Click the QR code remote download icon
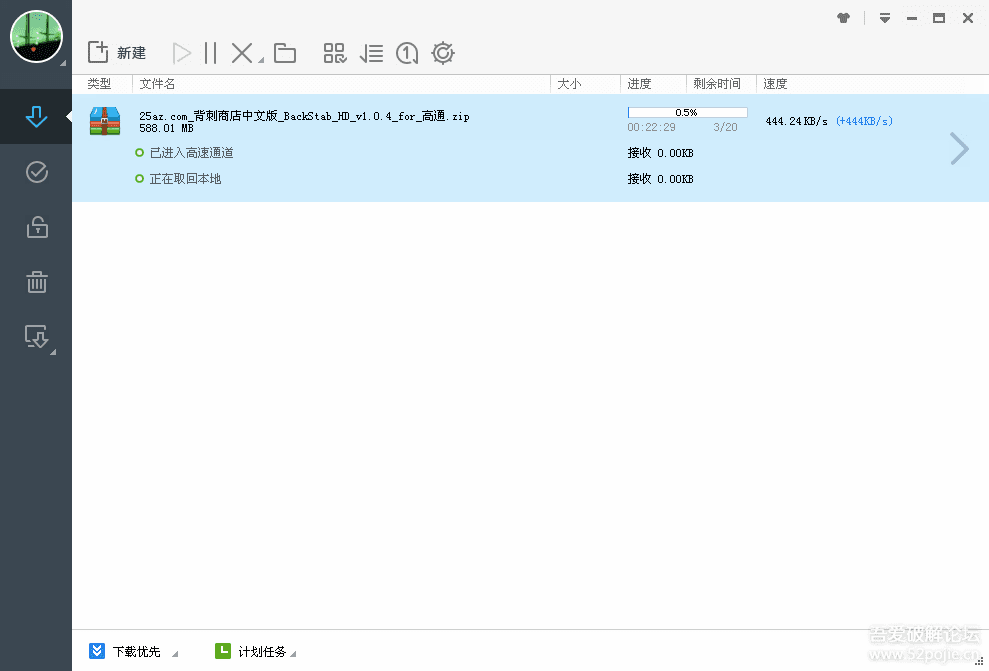 (x=334, y=52)
